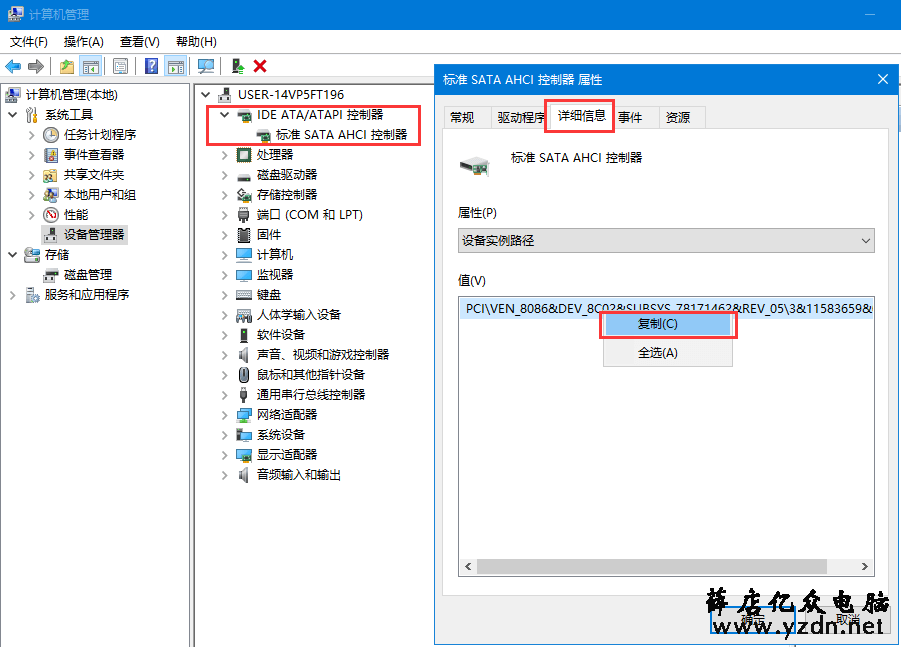Select the 计算机 device tree item
The height and width of the screenshot is (647, 901).
pos(275,255)
